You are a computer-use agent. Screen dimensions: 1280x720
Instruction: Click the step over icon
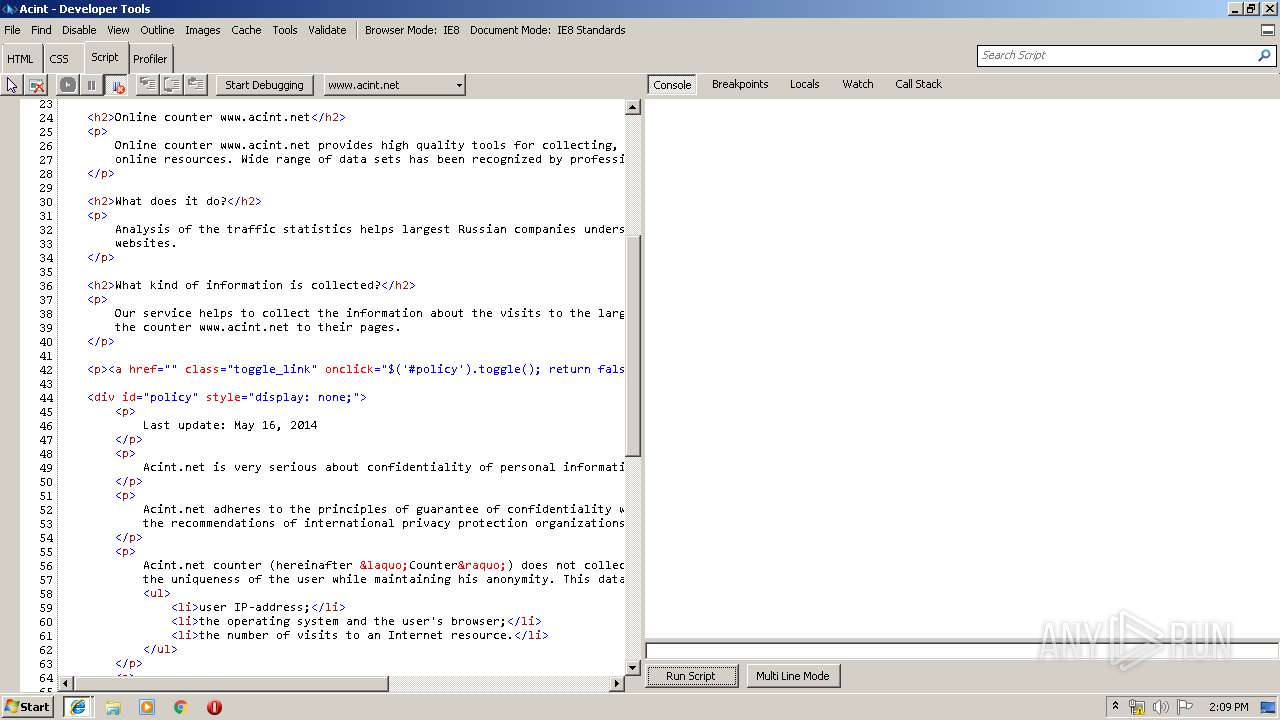(172, 85)
